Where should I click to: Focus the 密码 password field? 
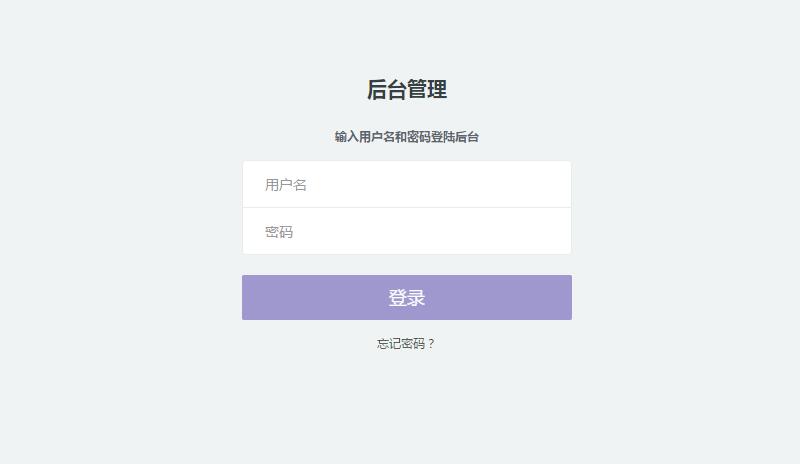pyautogui.click(x=406, y=232)
